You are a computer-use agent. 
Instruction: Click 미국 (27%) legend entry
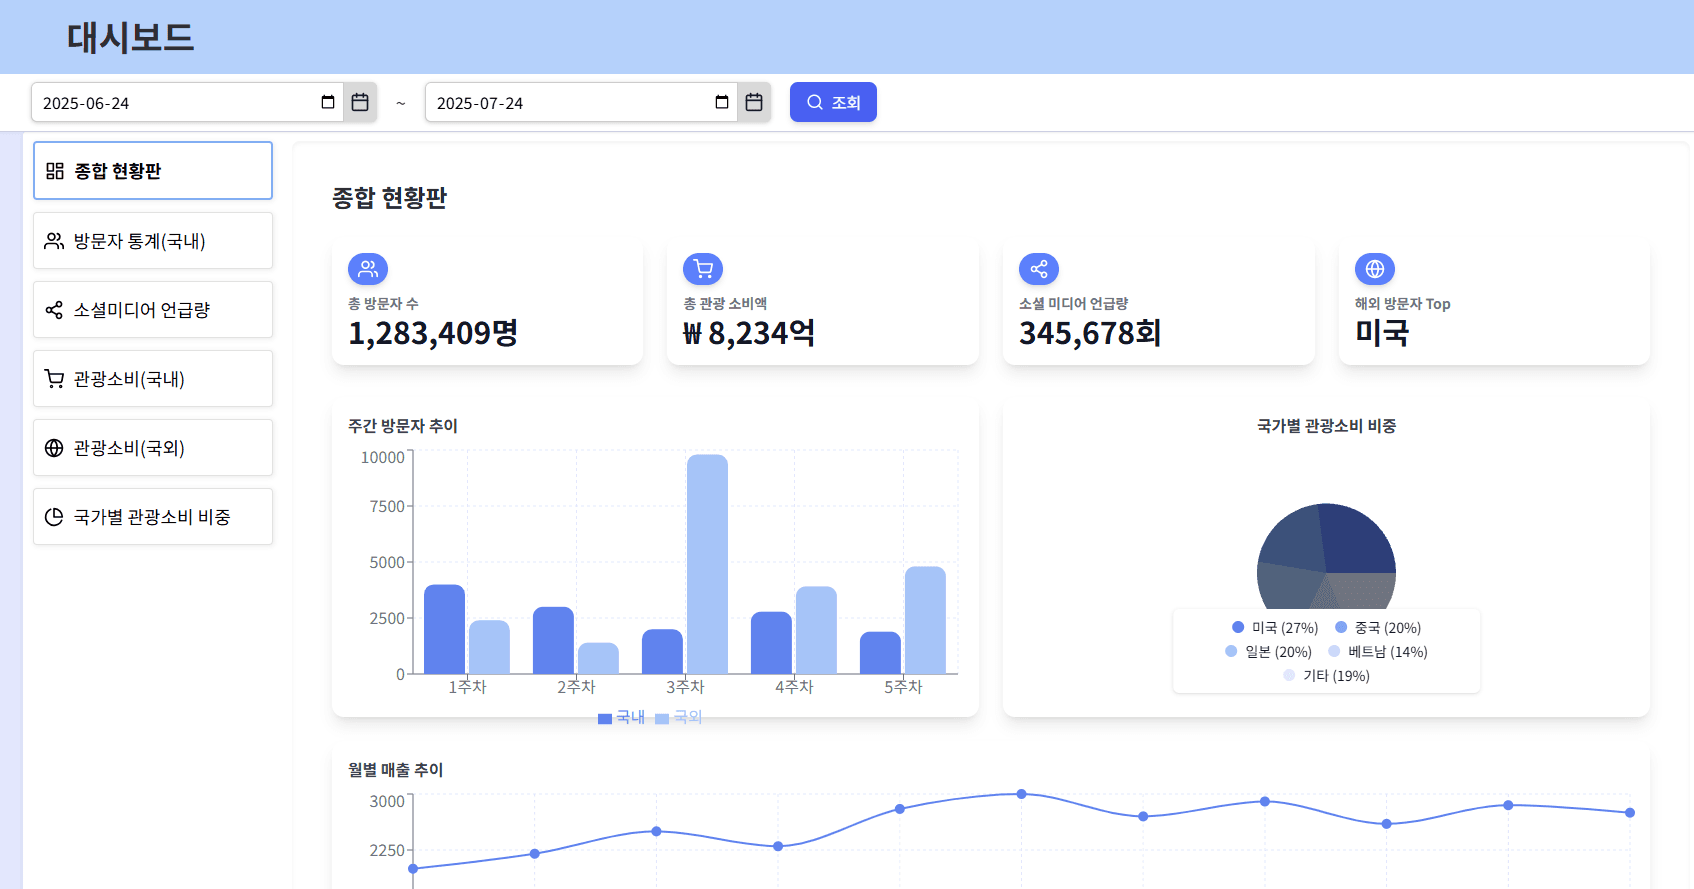point(1275,628)
